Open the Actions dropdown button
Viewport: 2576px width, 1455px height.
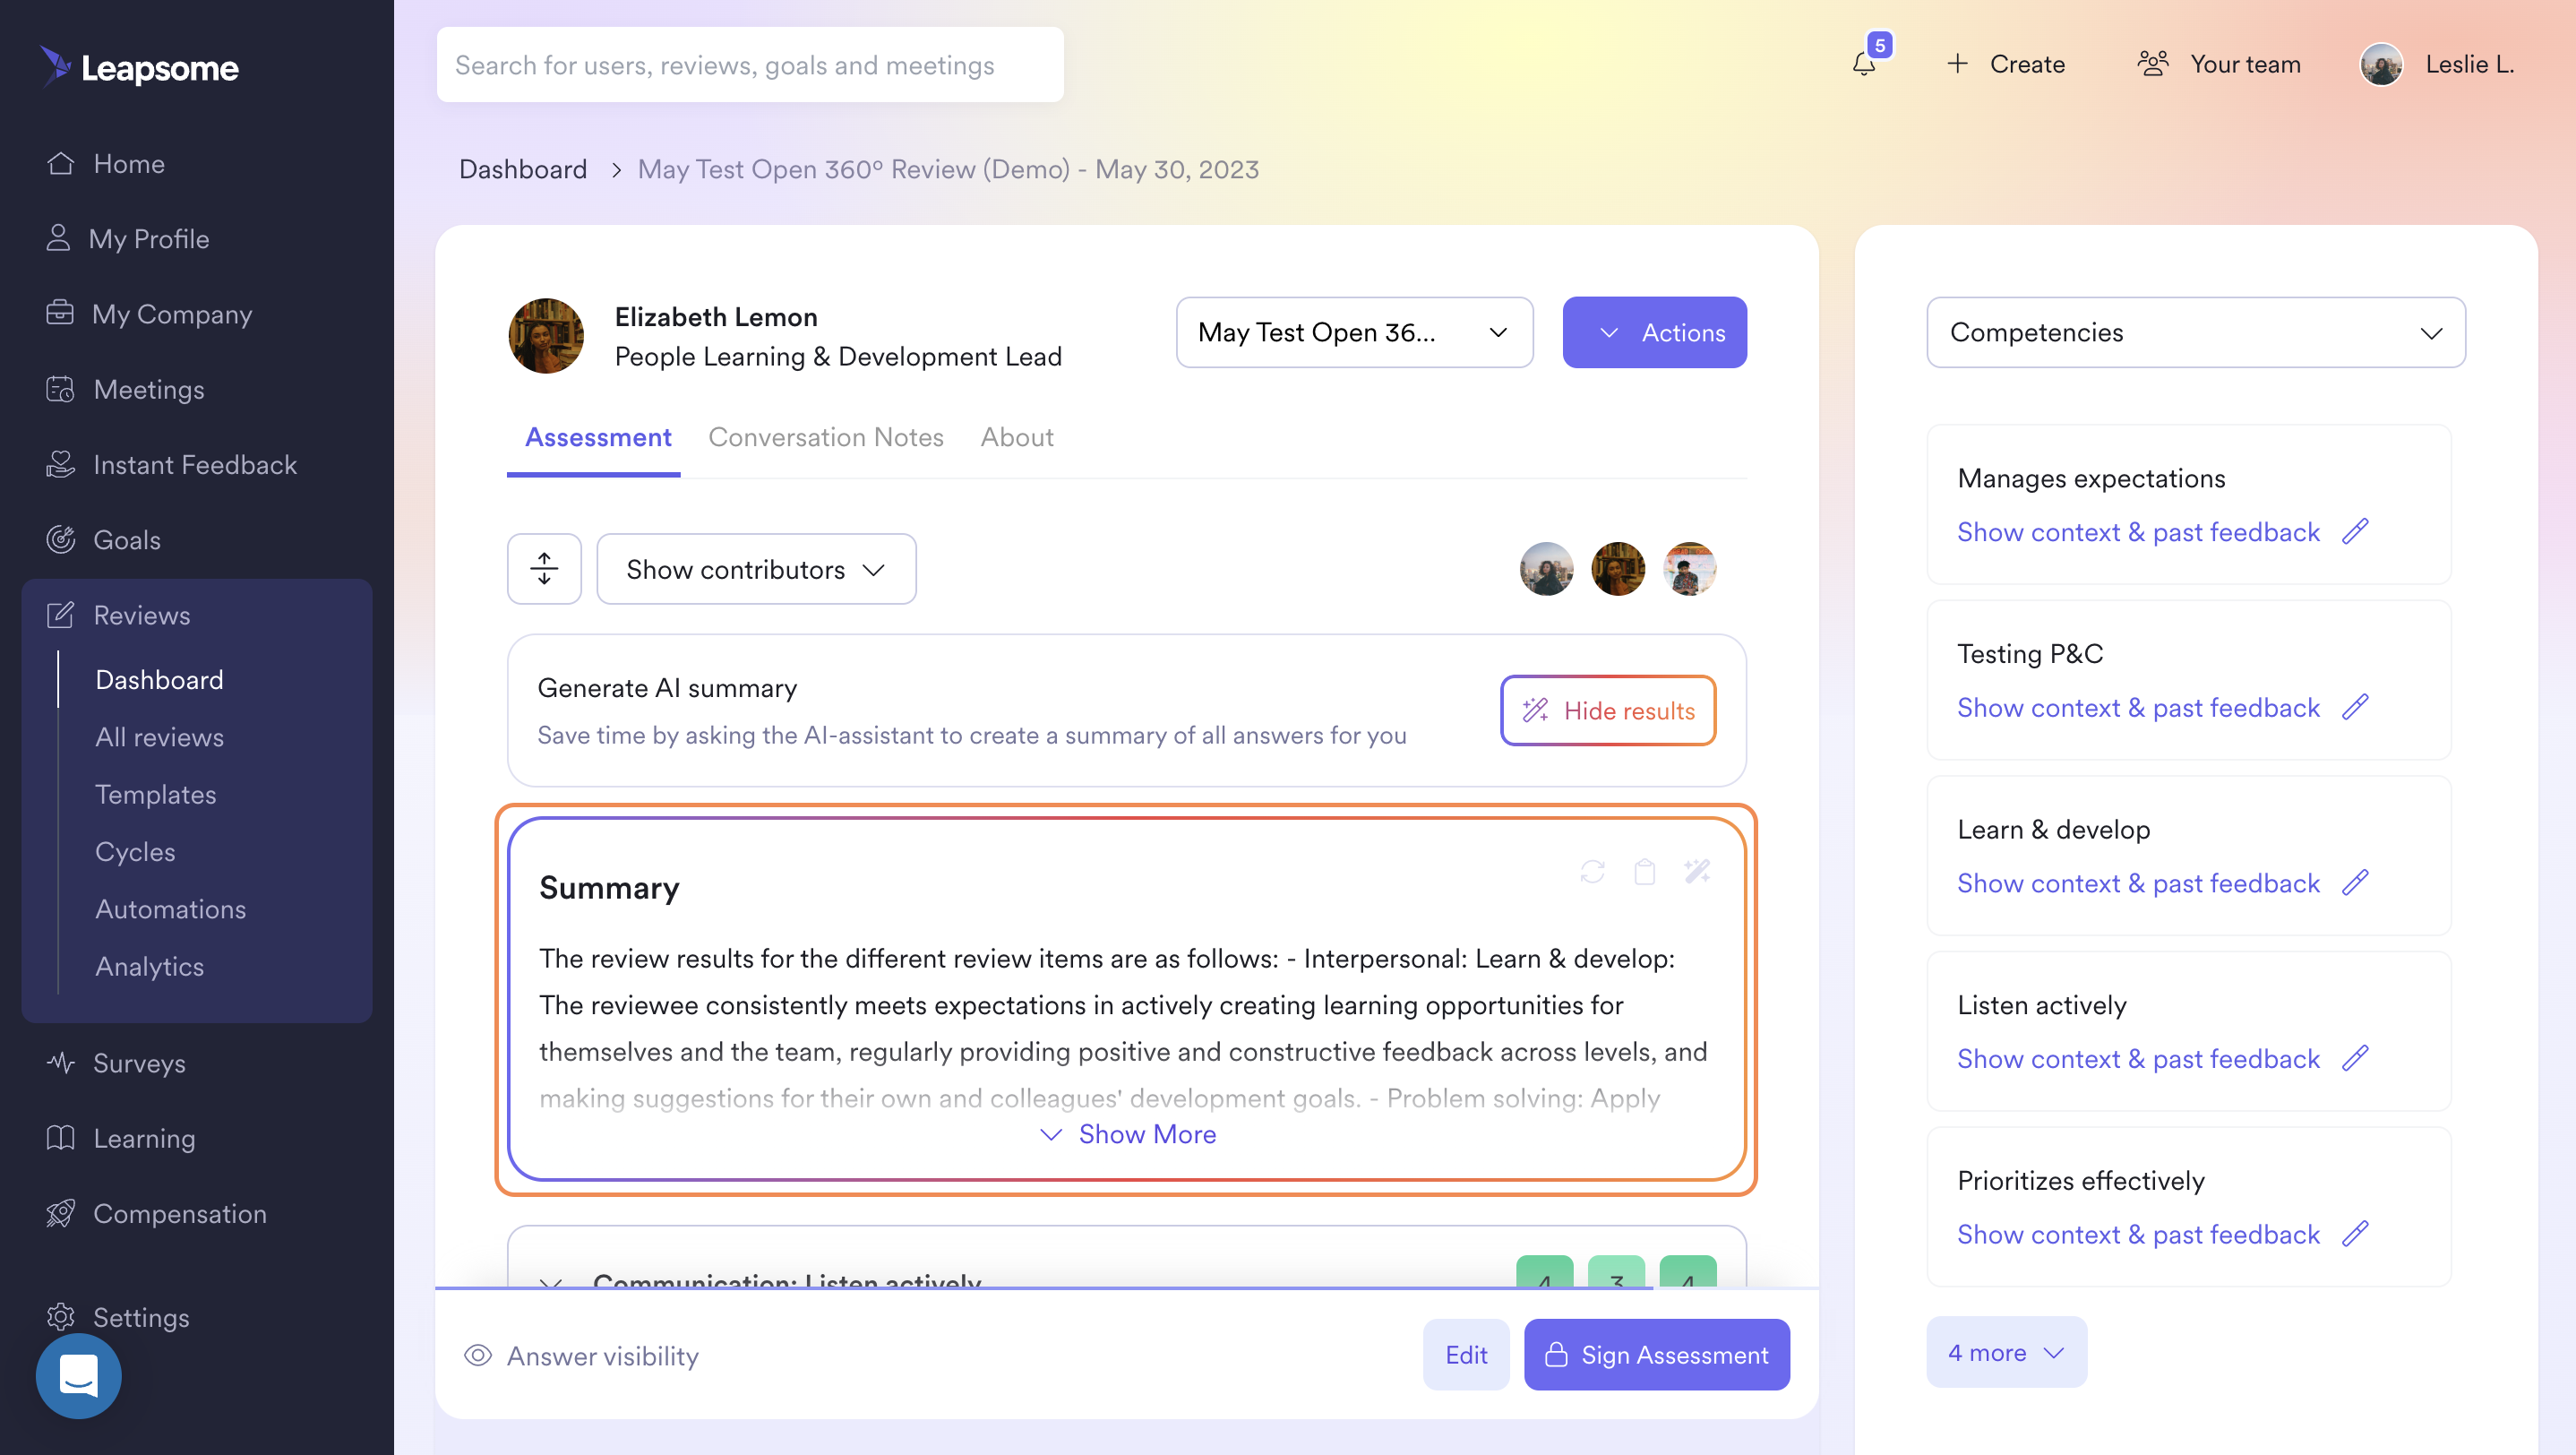pyautogui.click(x=1654, y=332)
